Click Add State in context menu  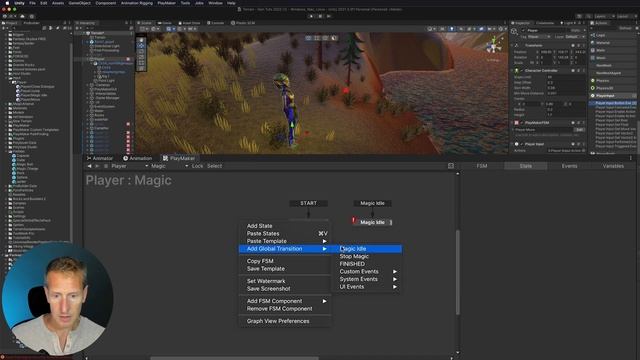[284, 226]
